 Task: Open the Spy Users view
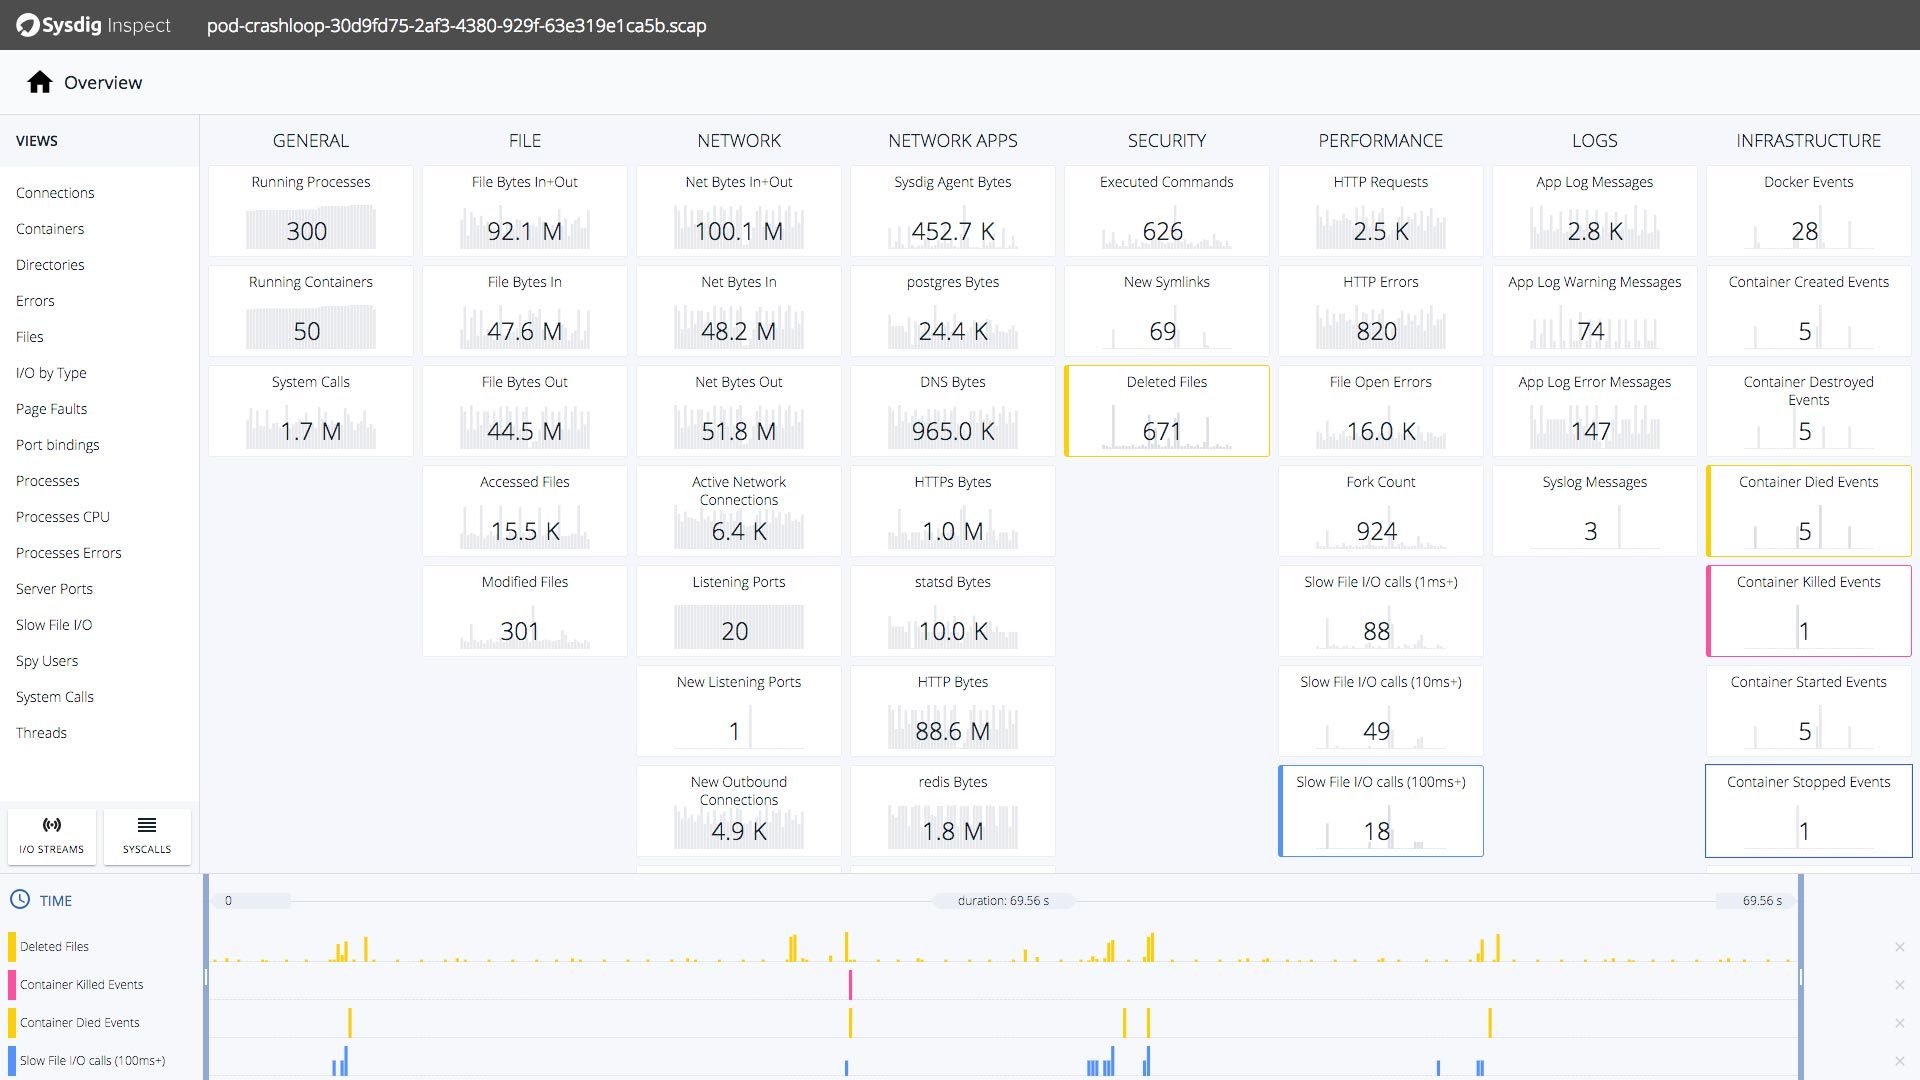47,661
